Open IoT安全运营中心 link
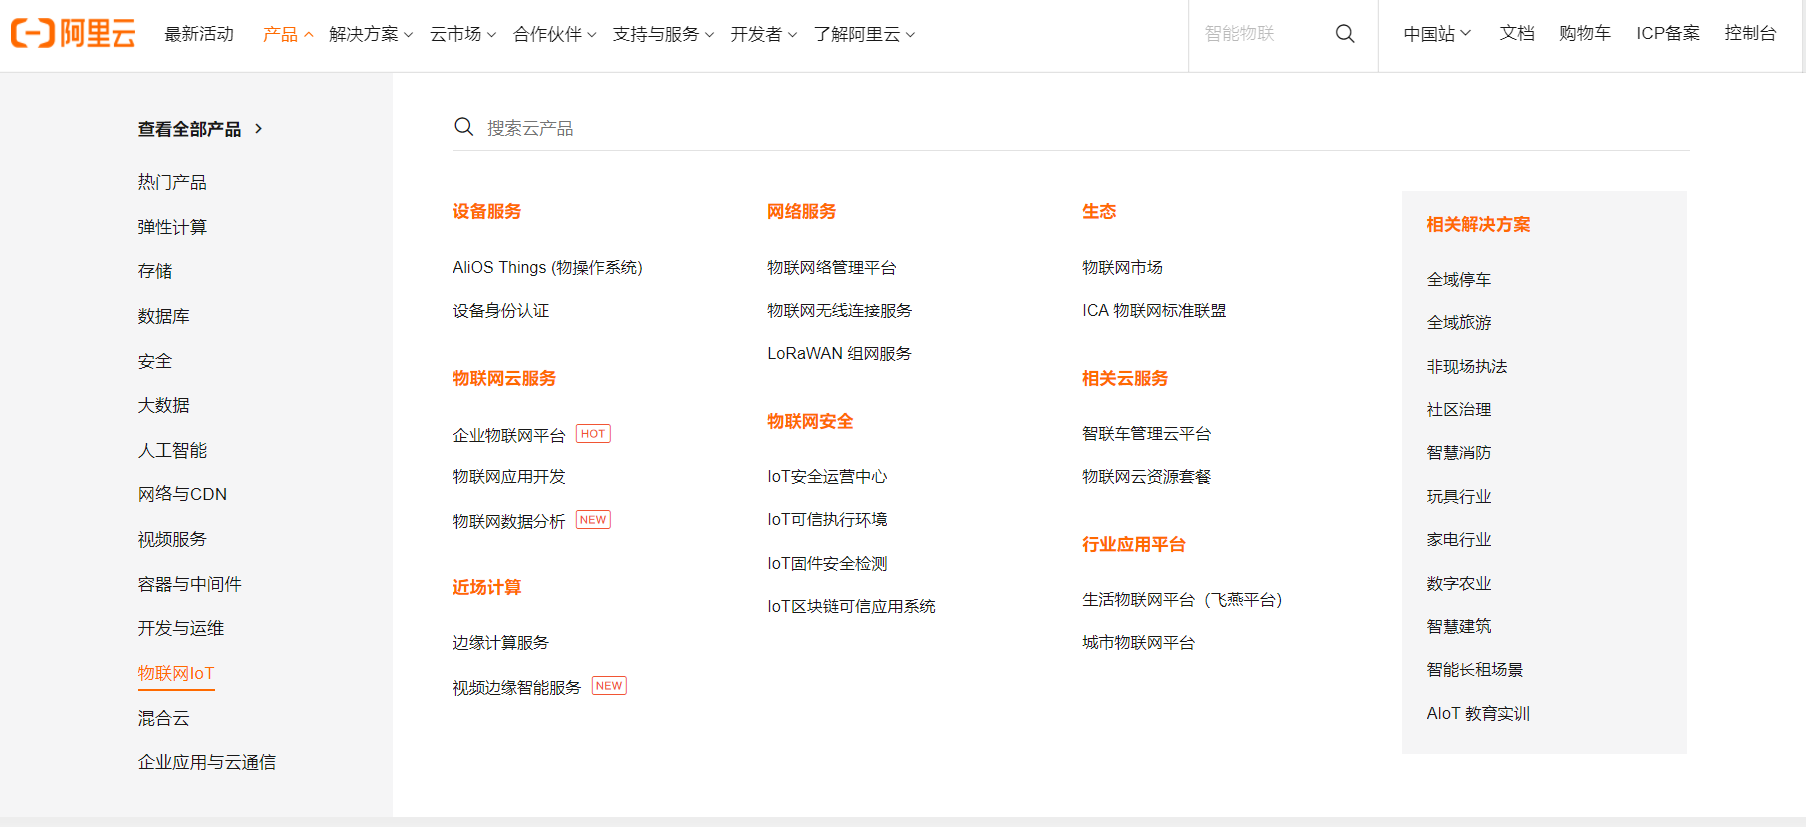The width and height of the screenshot is (1806, 827). point(827,477)
